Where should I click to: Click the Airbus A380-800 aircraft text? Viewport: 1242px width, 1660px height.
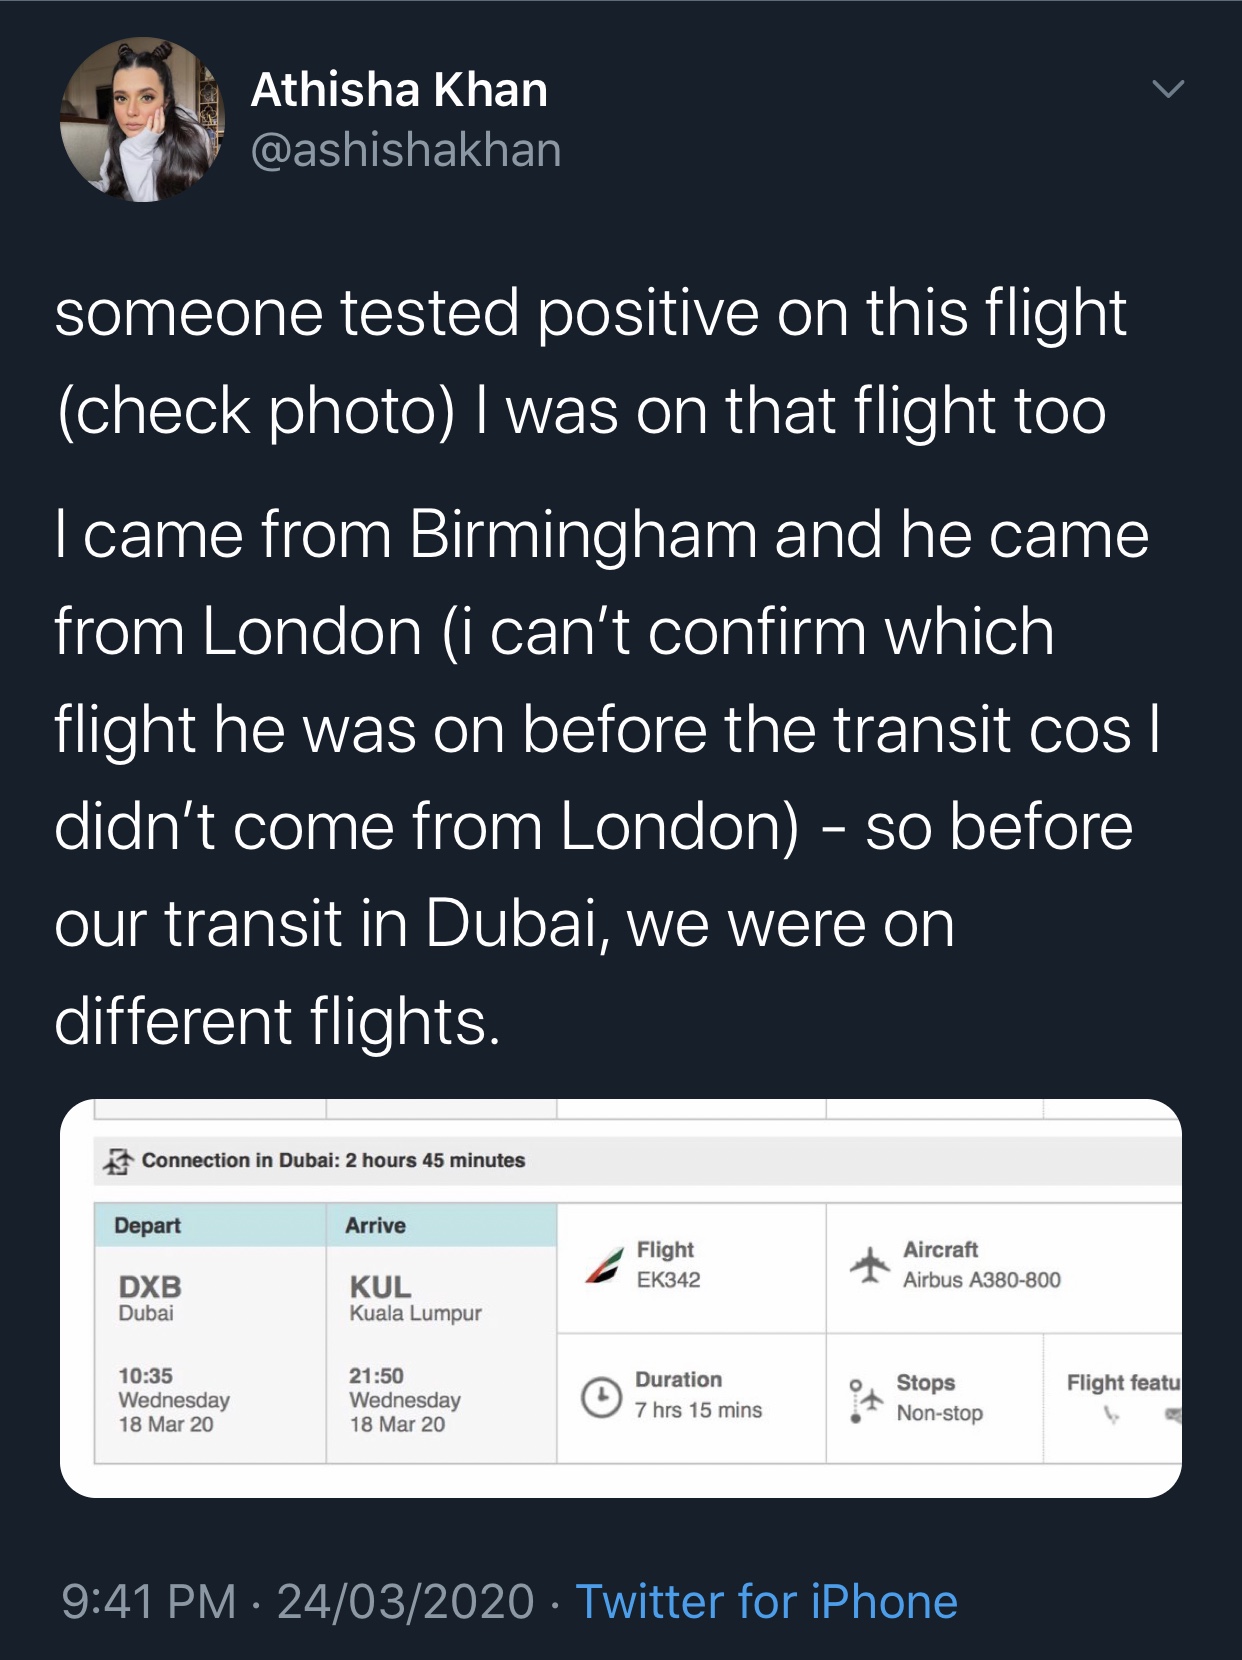pyautogui.click(x=981, y=1280)
